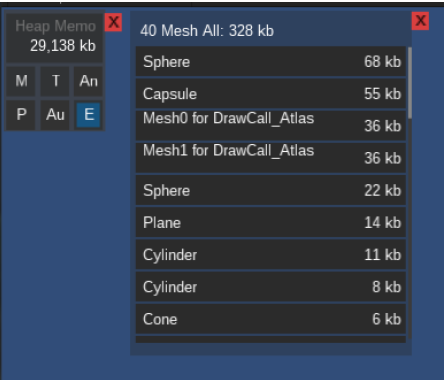Toggle the An animation category button
This screenshot has width=444, height=381.
tap(88, 81)
